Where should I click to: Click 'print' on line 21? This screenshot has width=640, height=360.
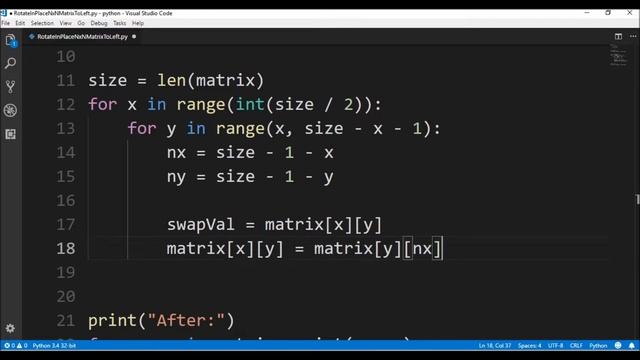tap(113, 321)
